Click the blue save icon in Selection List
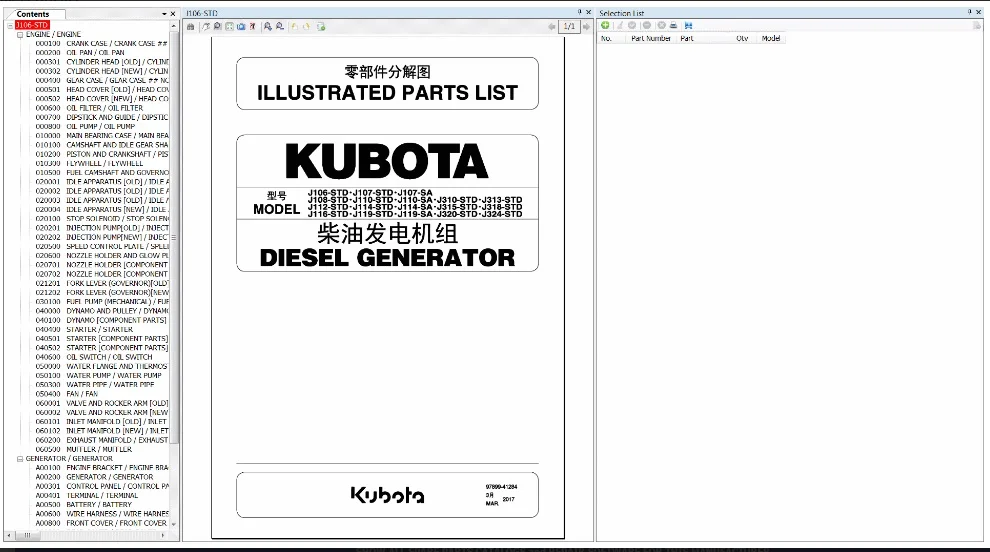Image resolution: width=990 pixels, height=552 pixels. [x=688, y=25]
